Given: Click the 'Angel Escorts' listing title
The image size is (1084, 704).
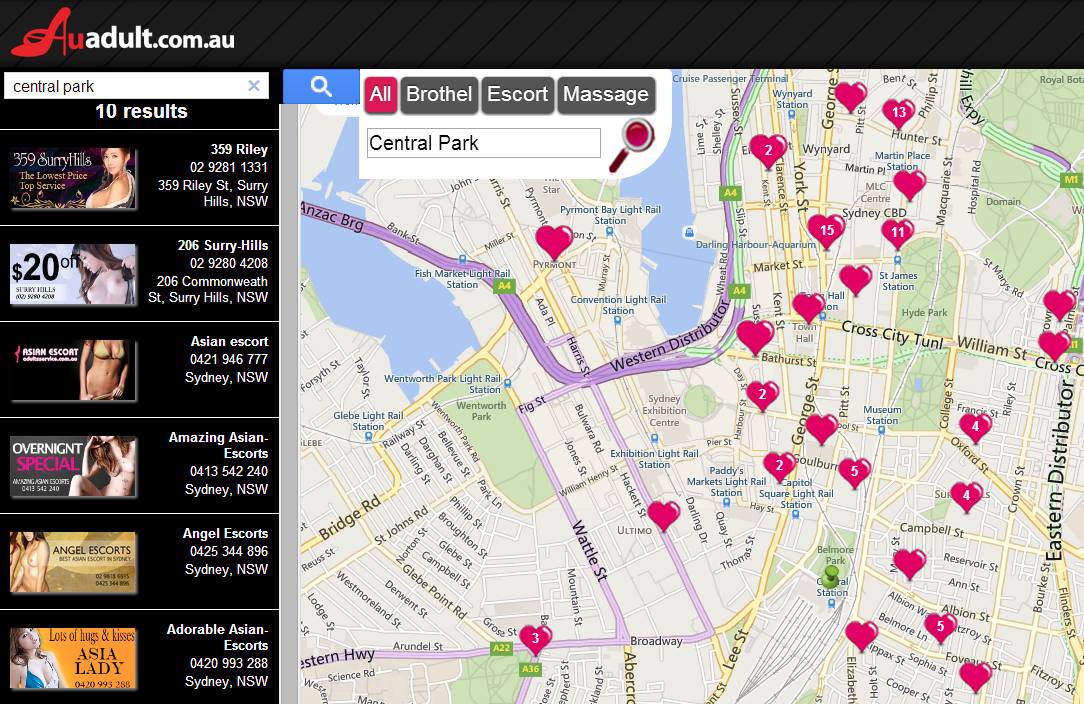Looking at the screenshot, I should (225, 534).
